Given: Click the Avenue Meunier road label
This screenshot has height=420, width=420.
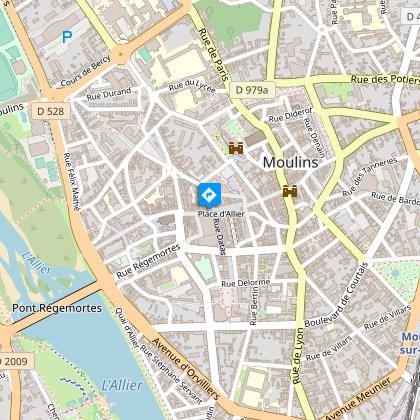Looking at the screenshot, I should point(358,398).
